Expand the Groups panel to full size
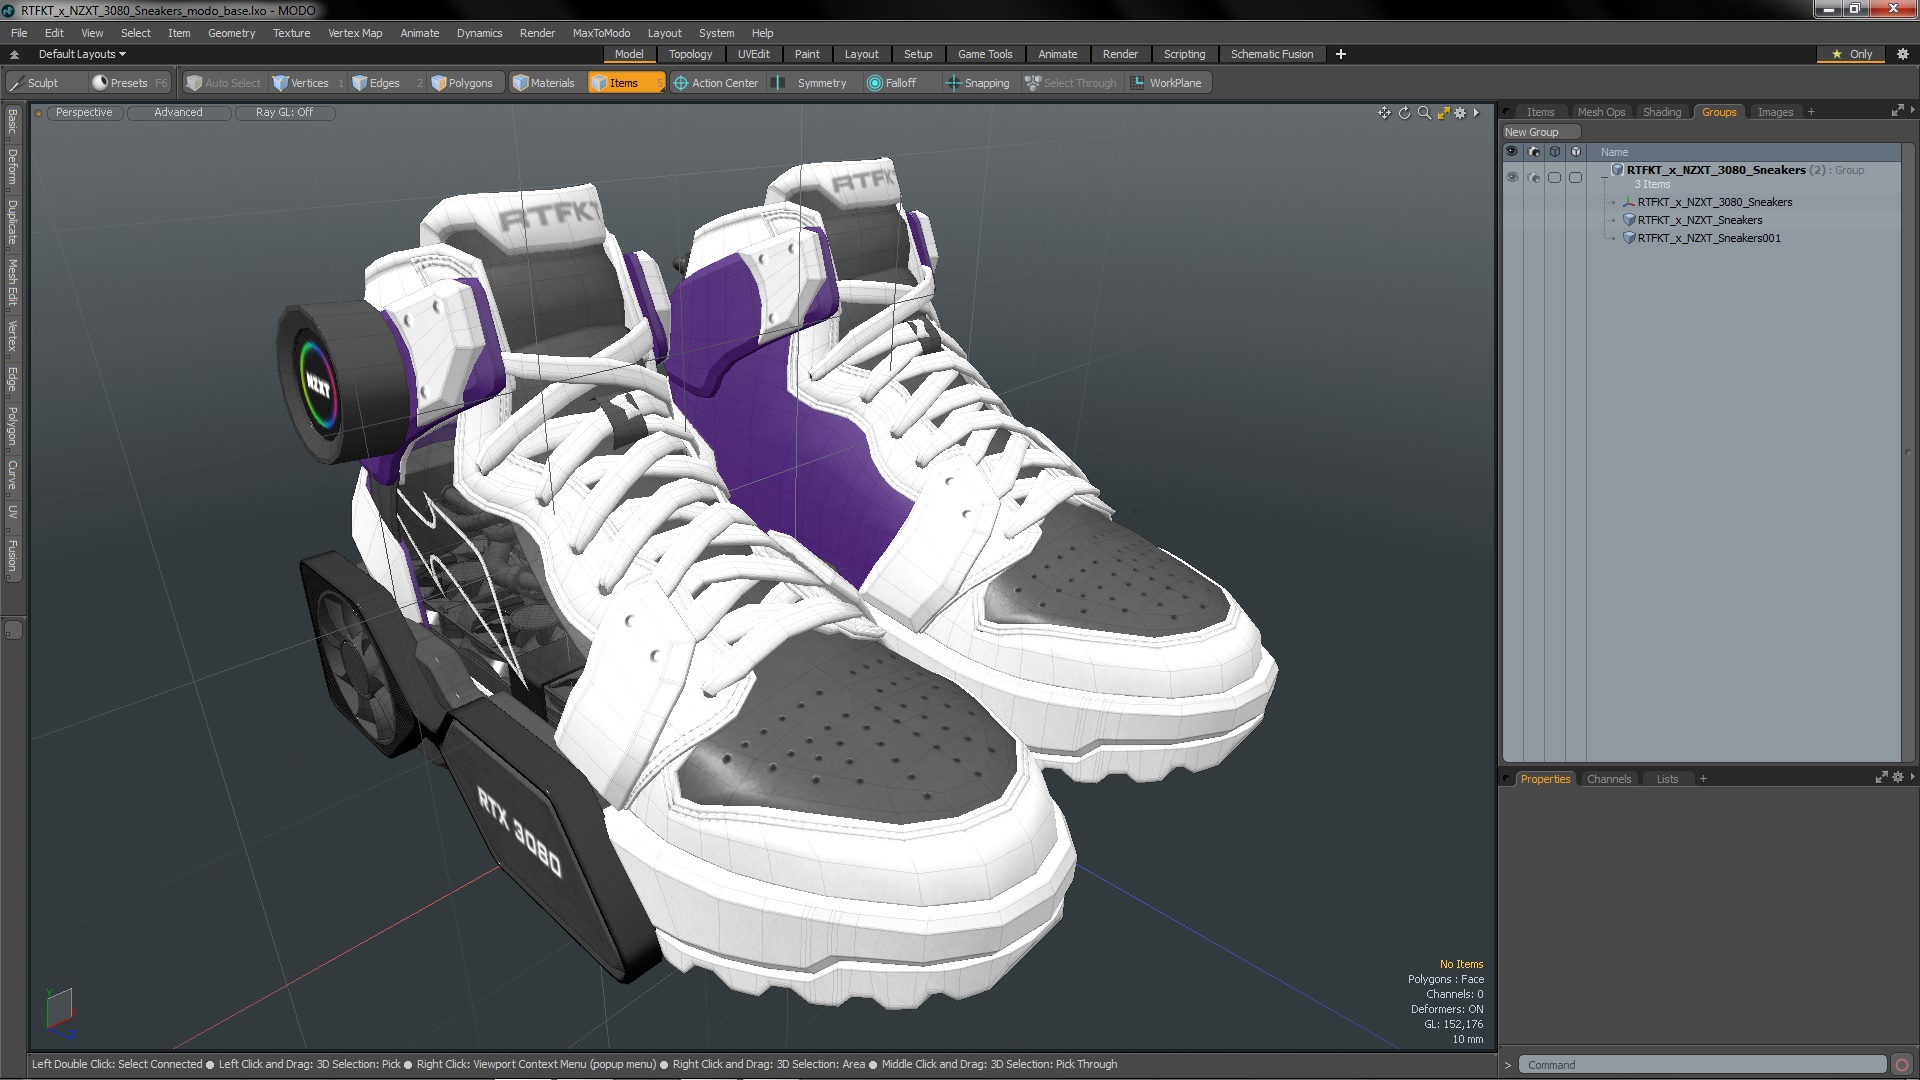The image size is (1920, 1080). click(x=1897, y=111)
